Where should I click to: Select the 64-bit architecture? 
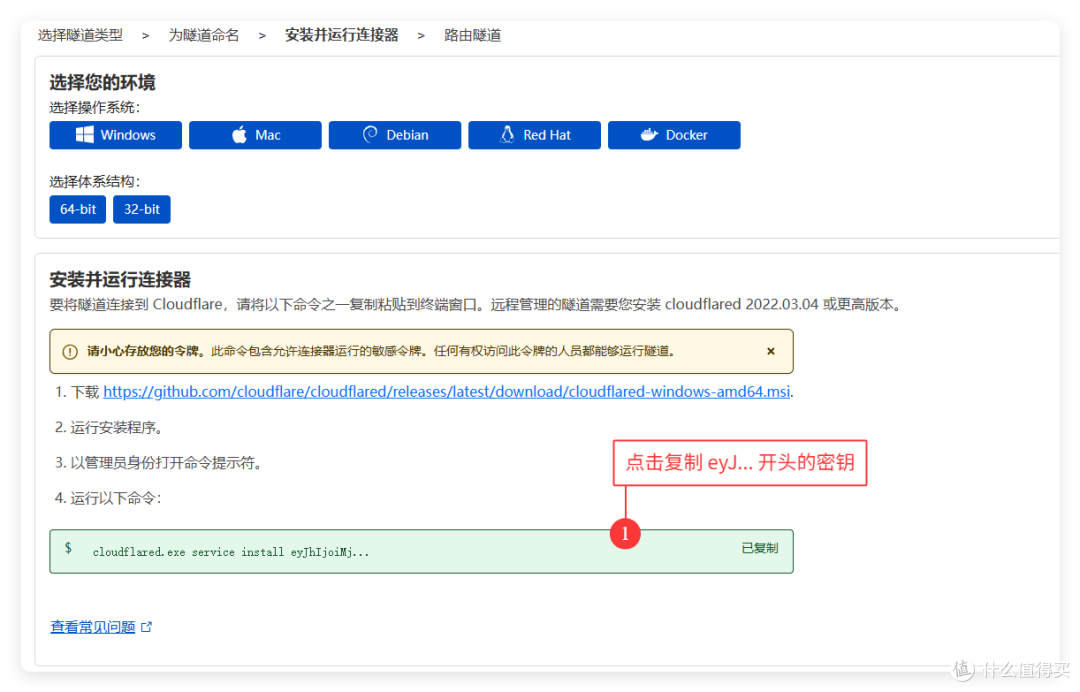(78, 209)
